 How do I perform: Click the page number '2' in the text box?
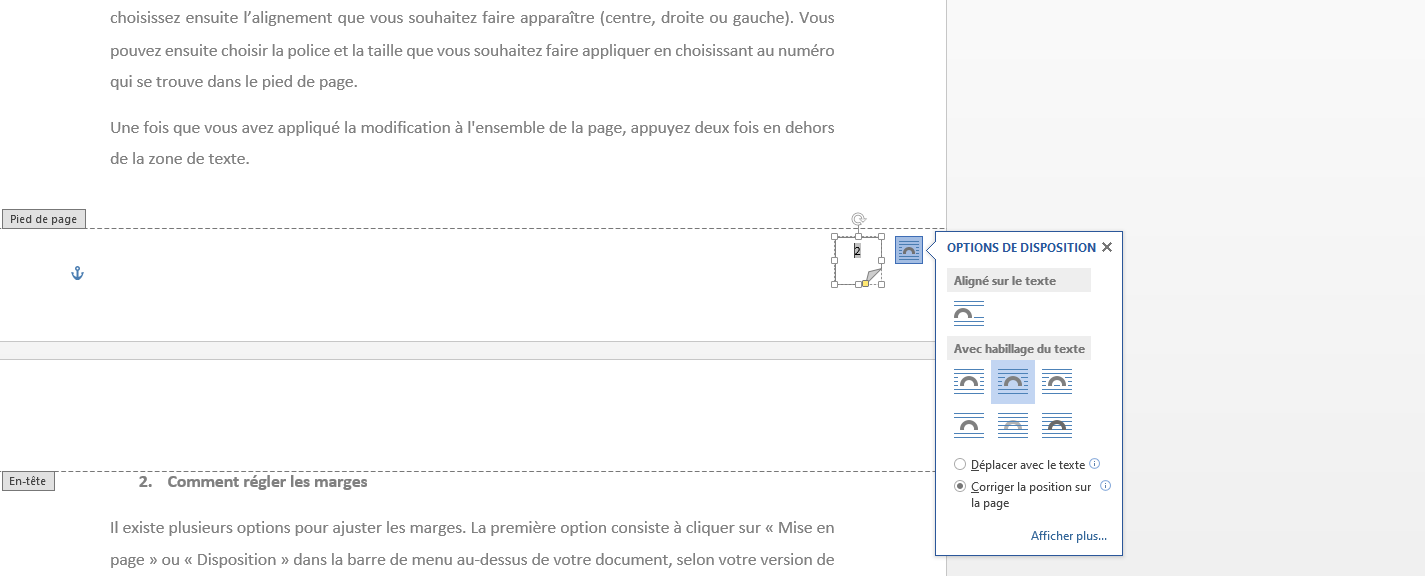857,251
